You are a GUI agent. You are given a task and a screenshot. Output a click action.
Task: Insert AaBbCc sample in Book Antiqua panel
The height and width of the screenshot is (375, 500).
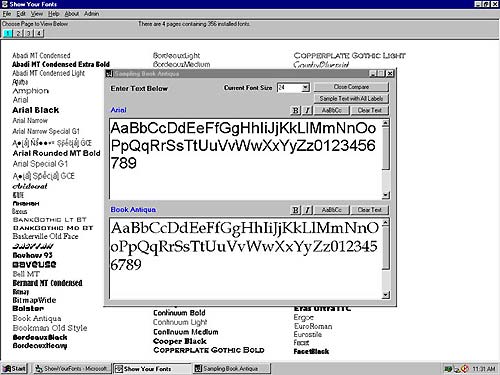point(332,210)
